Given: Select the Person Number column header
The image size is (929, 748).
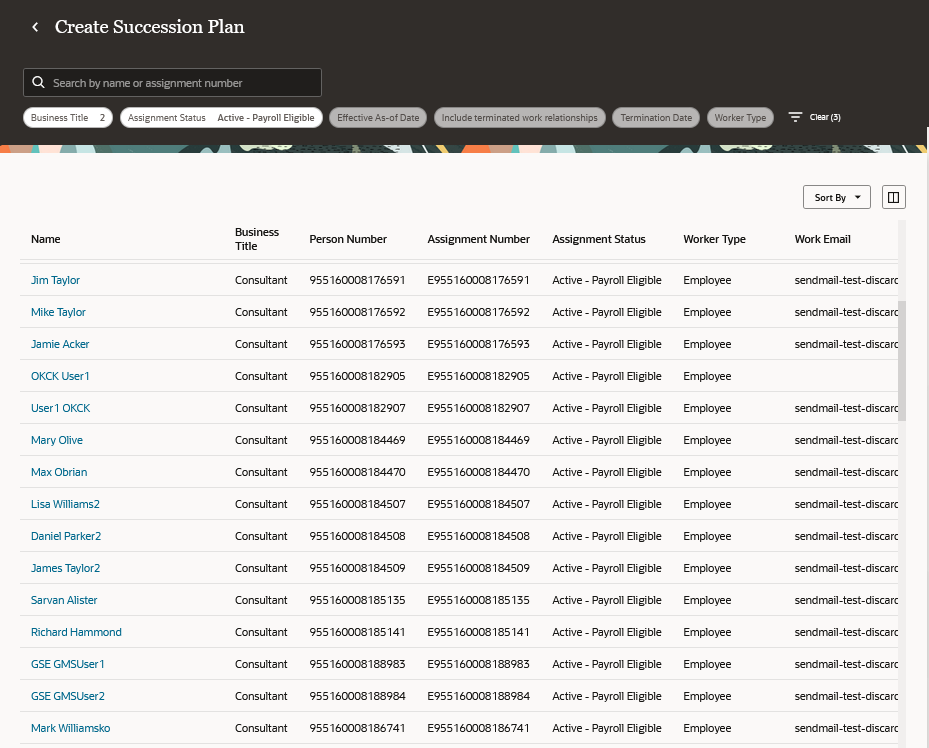Looking at the screenshot, I should tap(348, 239).
